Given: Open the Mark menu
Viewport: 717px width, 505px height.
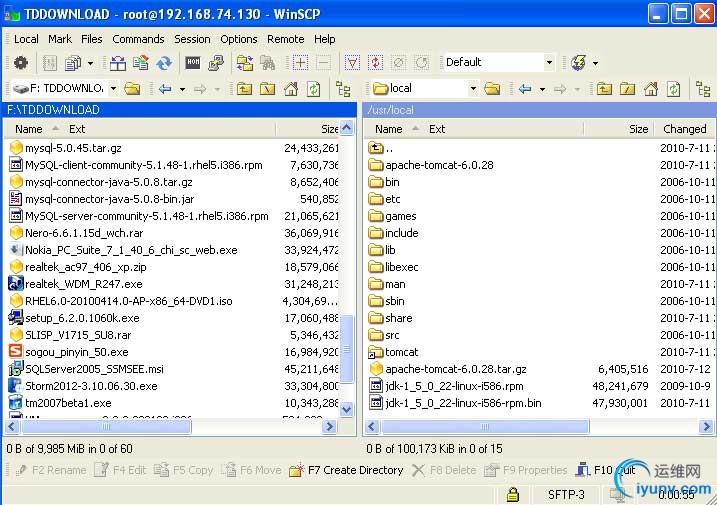Looking at the screenshot, I should [x=60, y=39].
